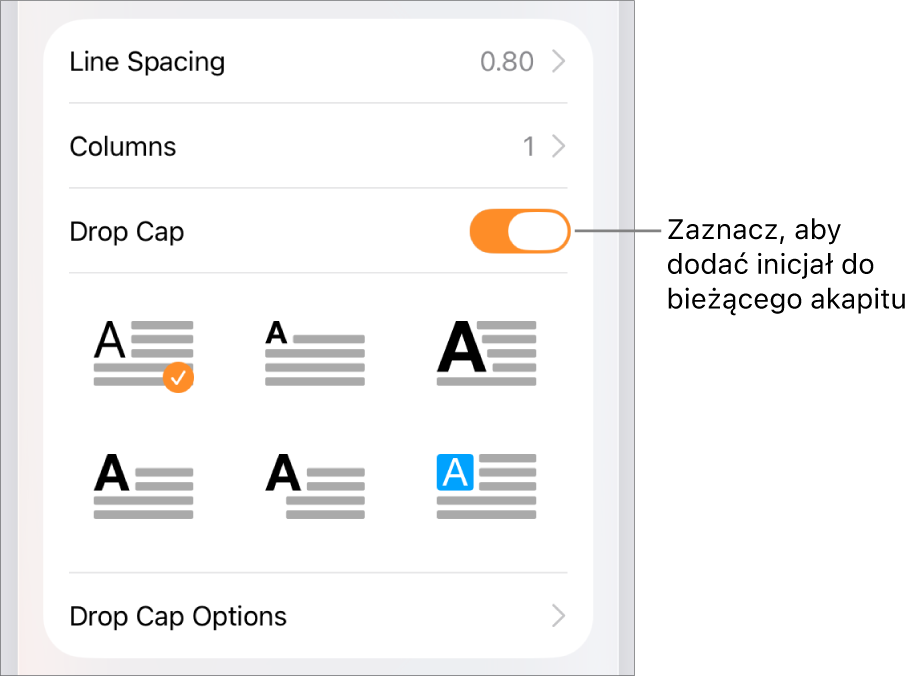Choose the hanging margin A drop cap style
Screen dimensions: 913x676
point(315,487)
